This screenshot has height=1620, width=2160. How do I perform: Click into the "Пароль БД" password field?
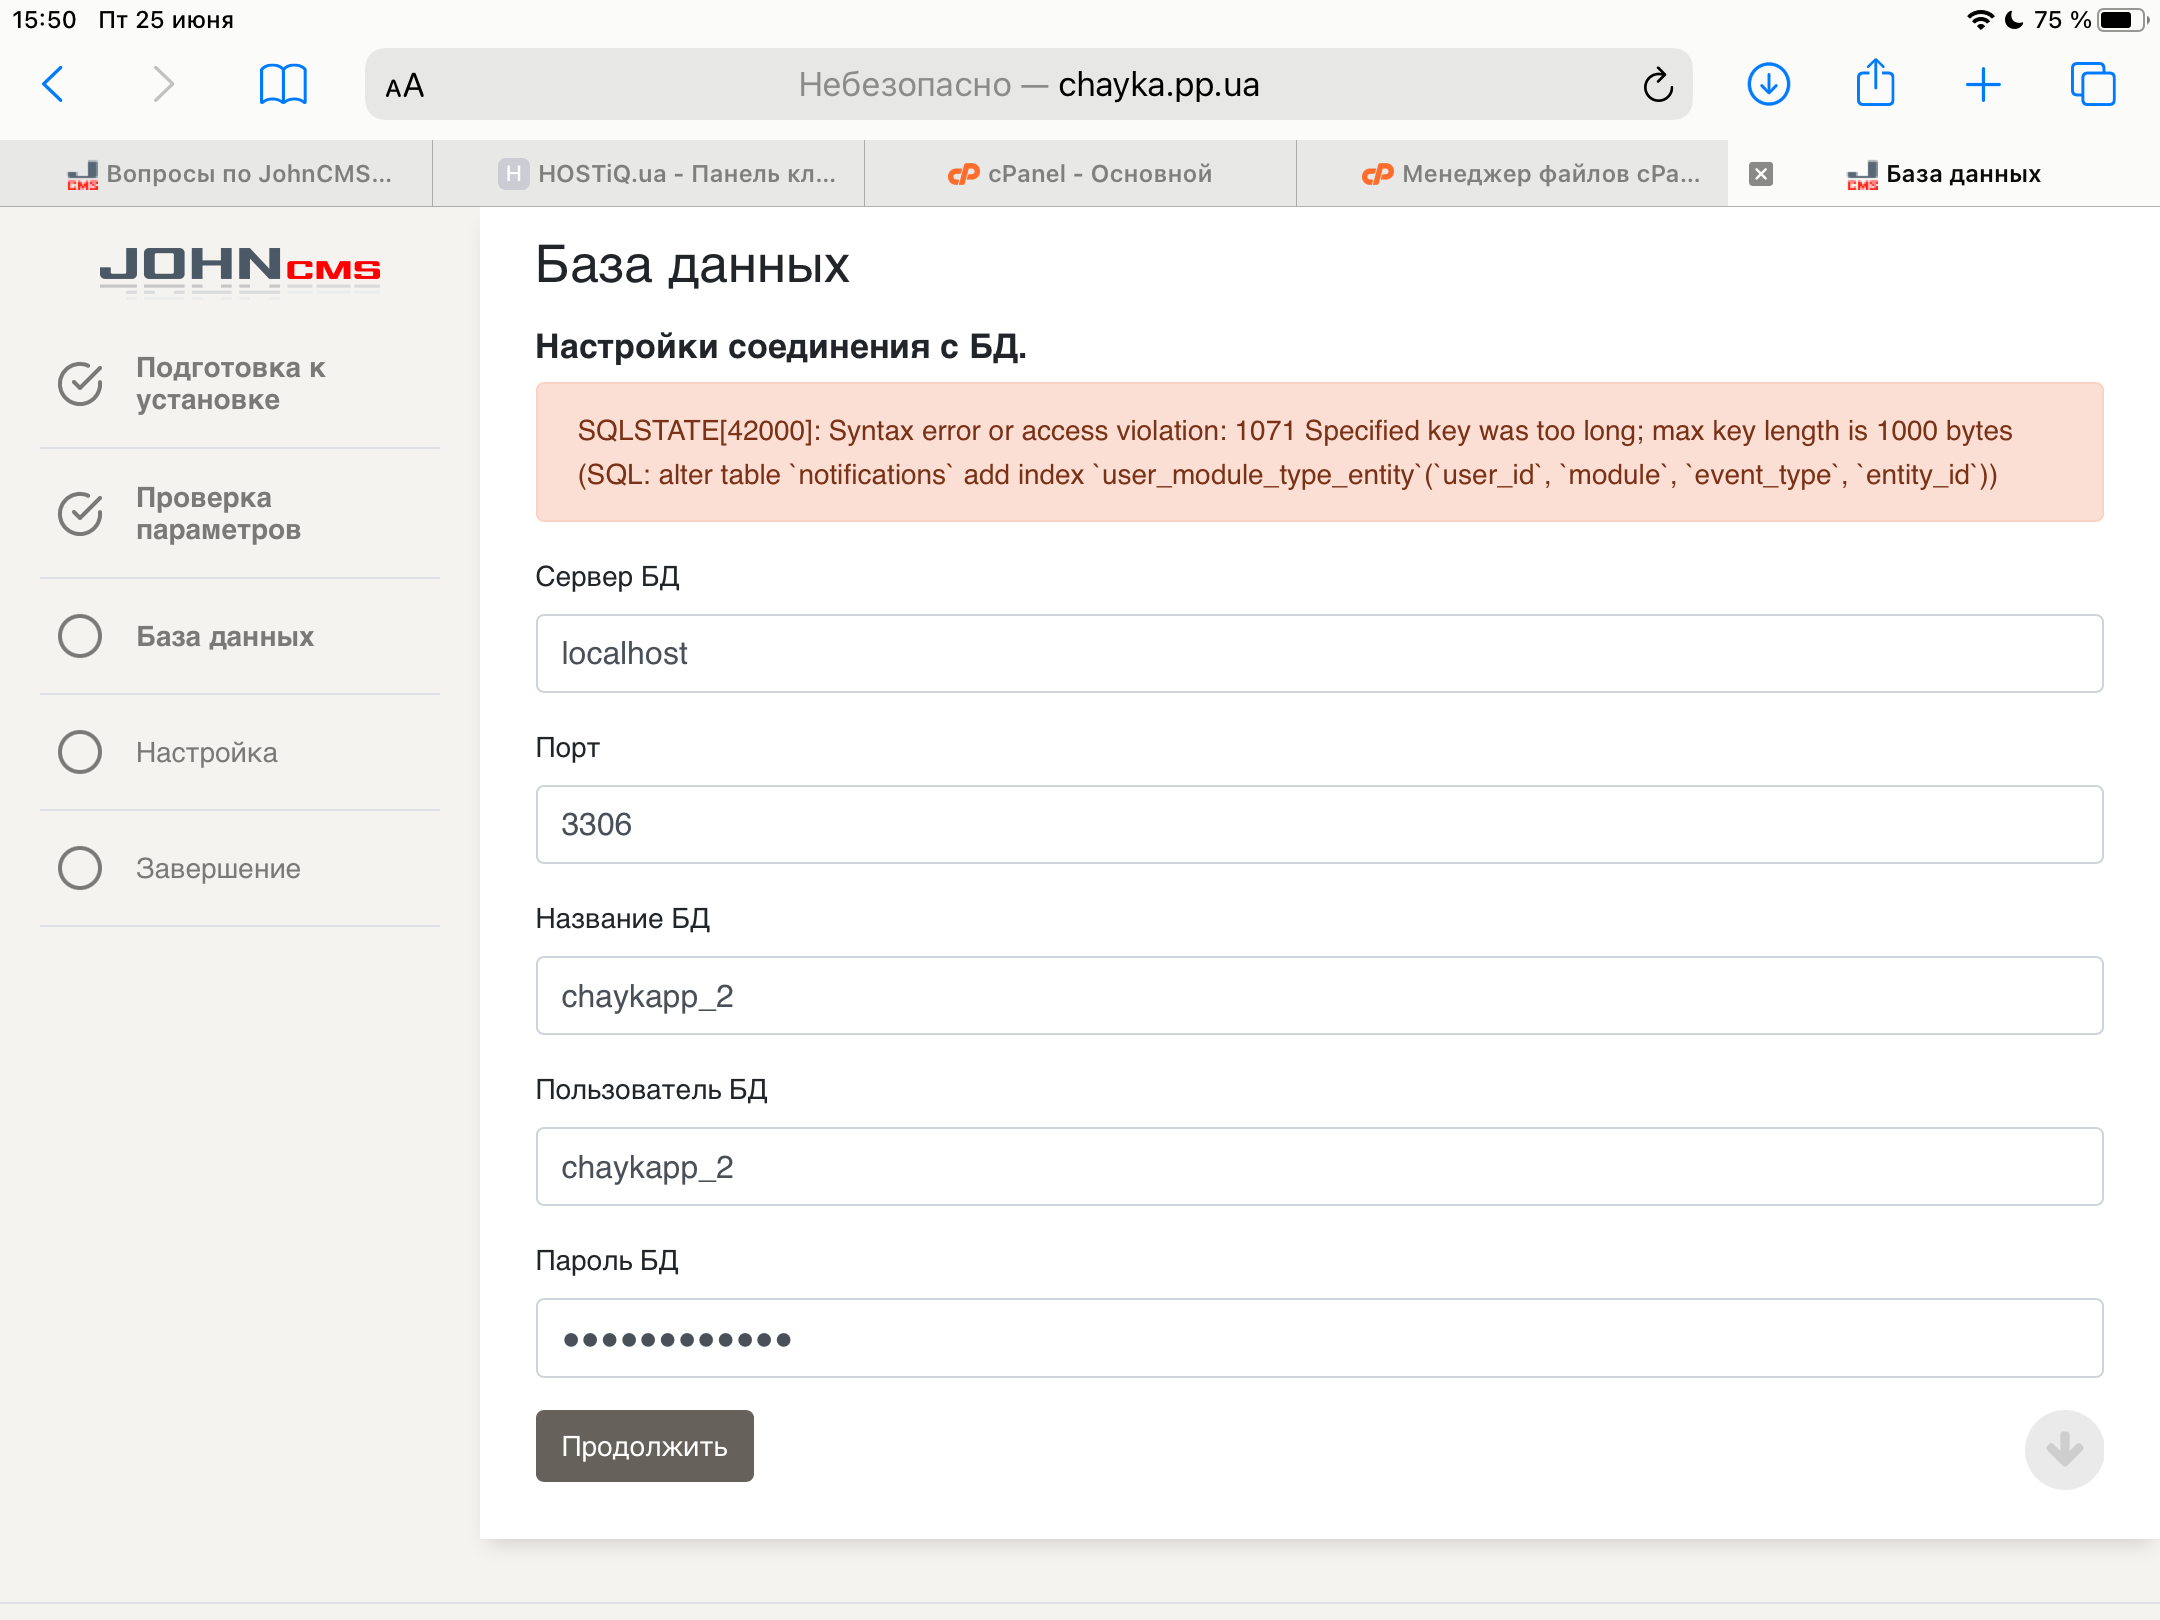(x=1319, y=1338)
